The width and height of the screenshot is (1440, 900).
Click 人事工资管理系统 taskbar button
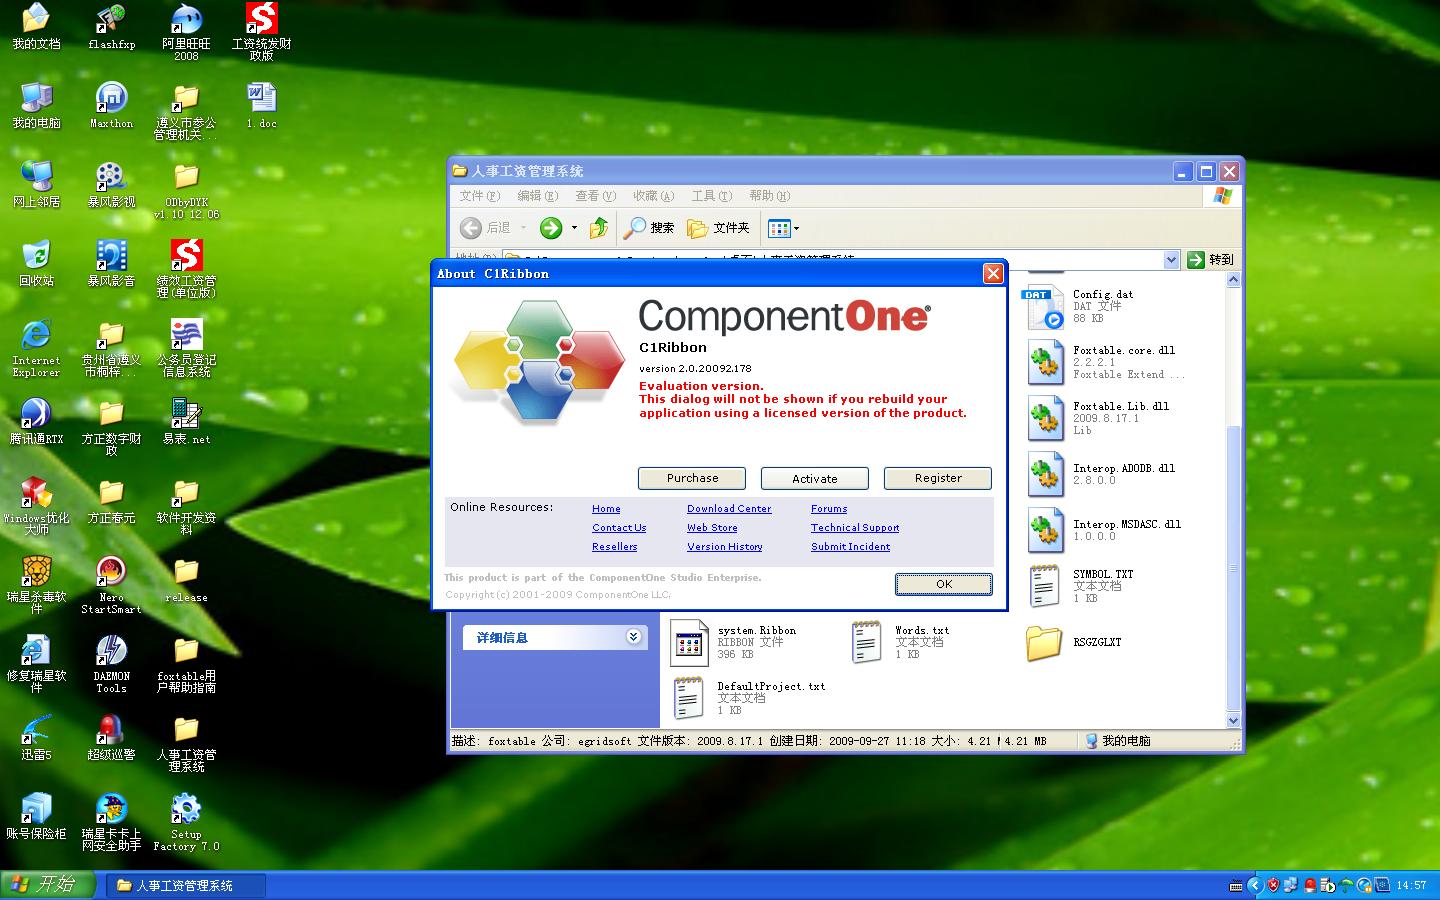pyautogui.click(x=186, y=885)
